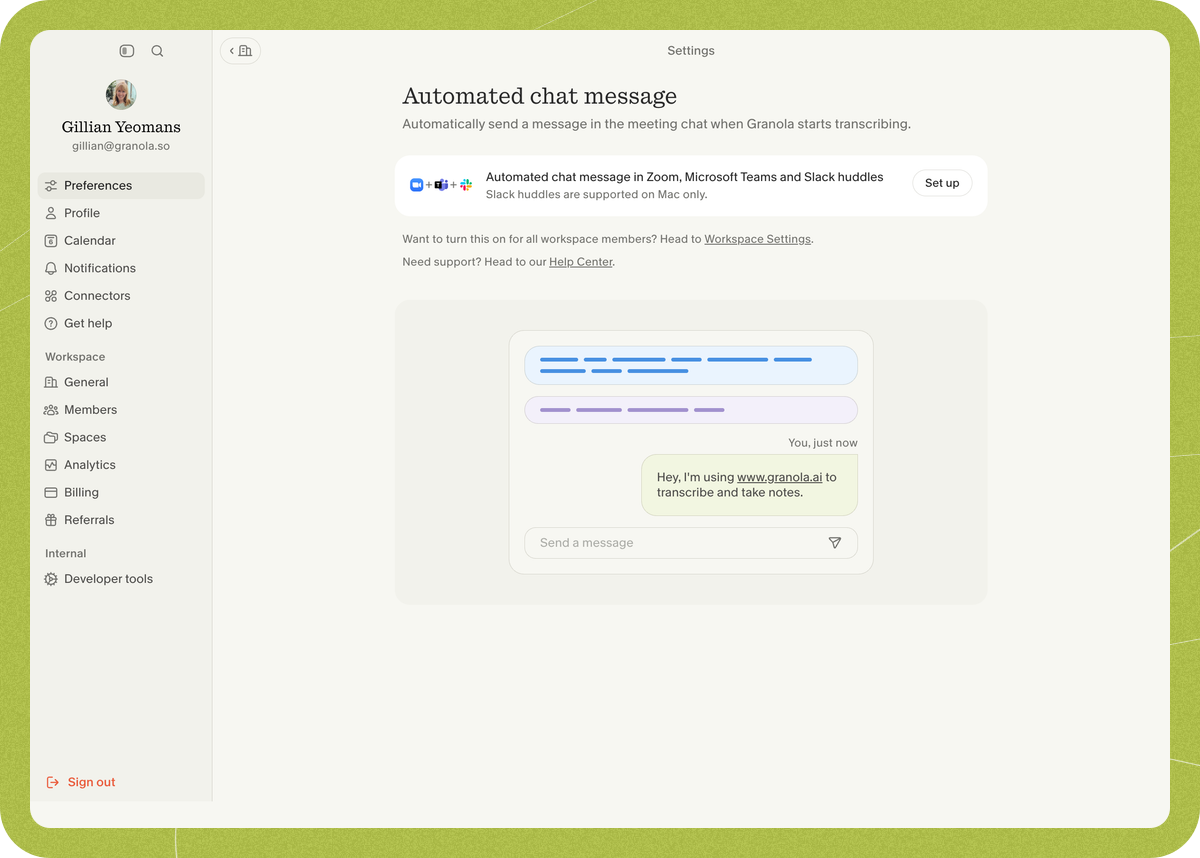Screen dimensions: 1200x858
Task: Click the Preferences label in the sidebar
Action: pyautogui.click(x=98, y=186)
